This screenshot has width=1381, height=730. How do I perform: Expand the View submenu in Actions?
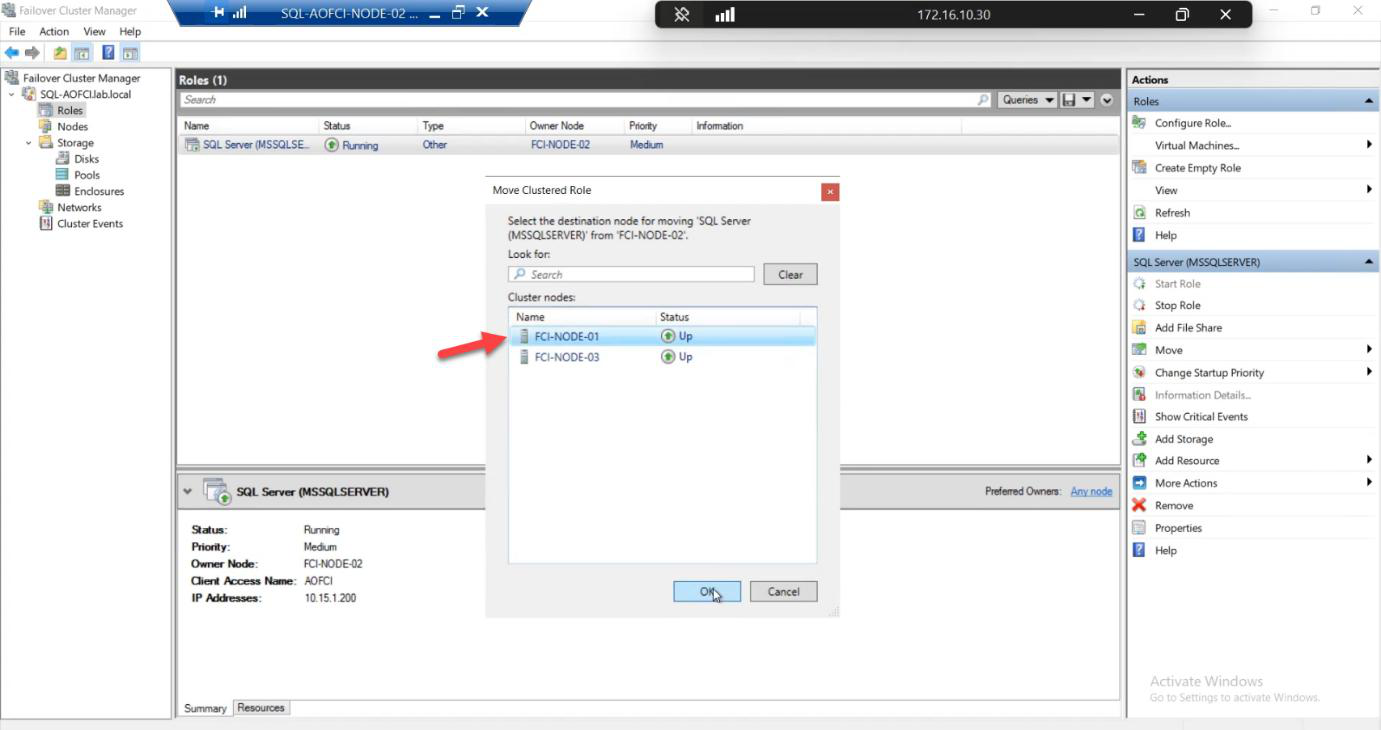click(x=1369, y=190)
